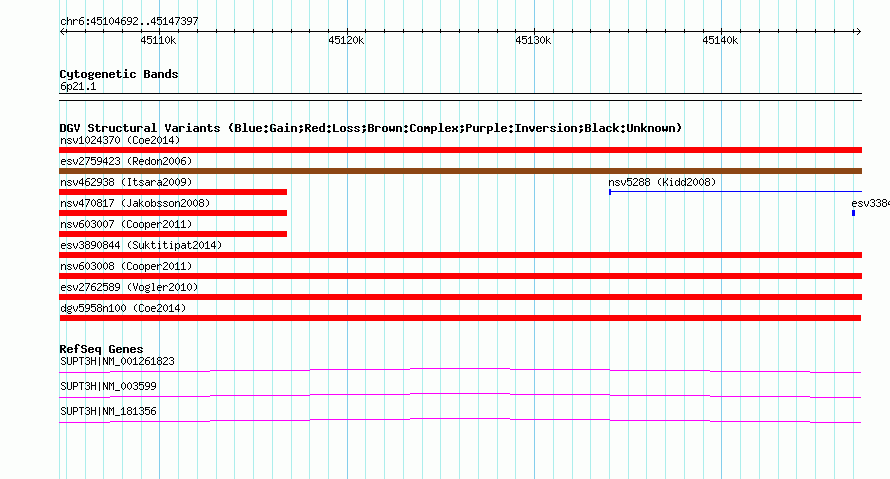Open variant nsv1024370 (Coe2014) label
This screenshot has height=479, width=890.
120,140
